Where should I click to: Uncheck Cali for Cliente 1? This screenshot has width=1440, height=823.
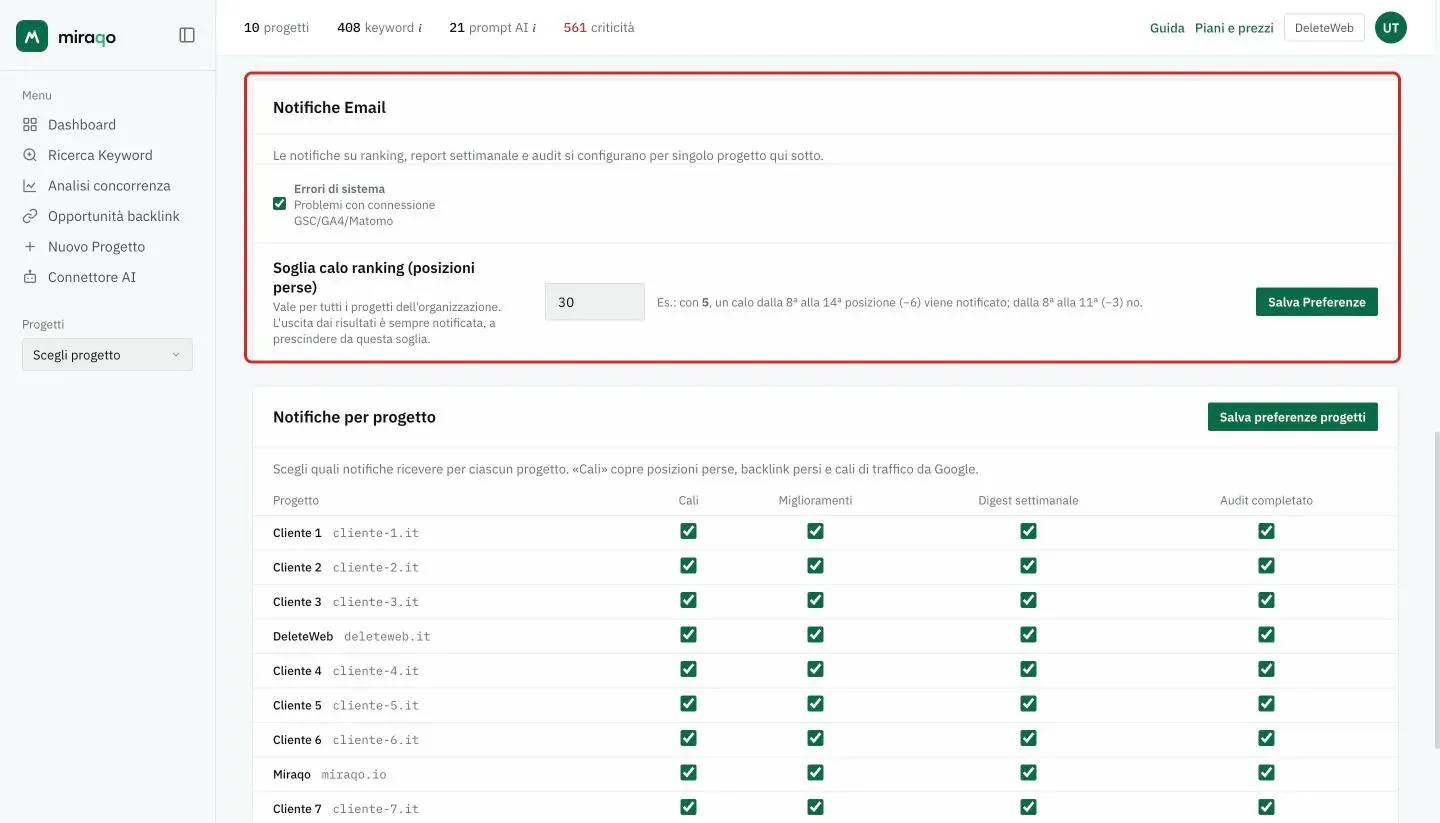(688, 532)
